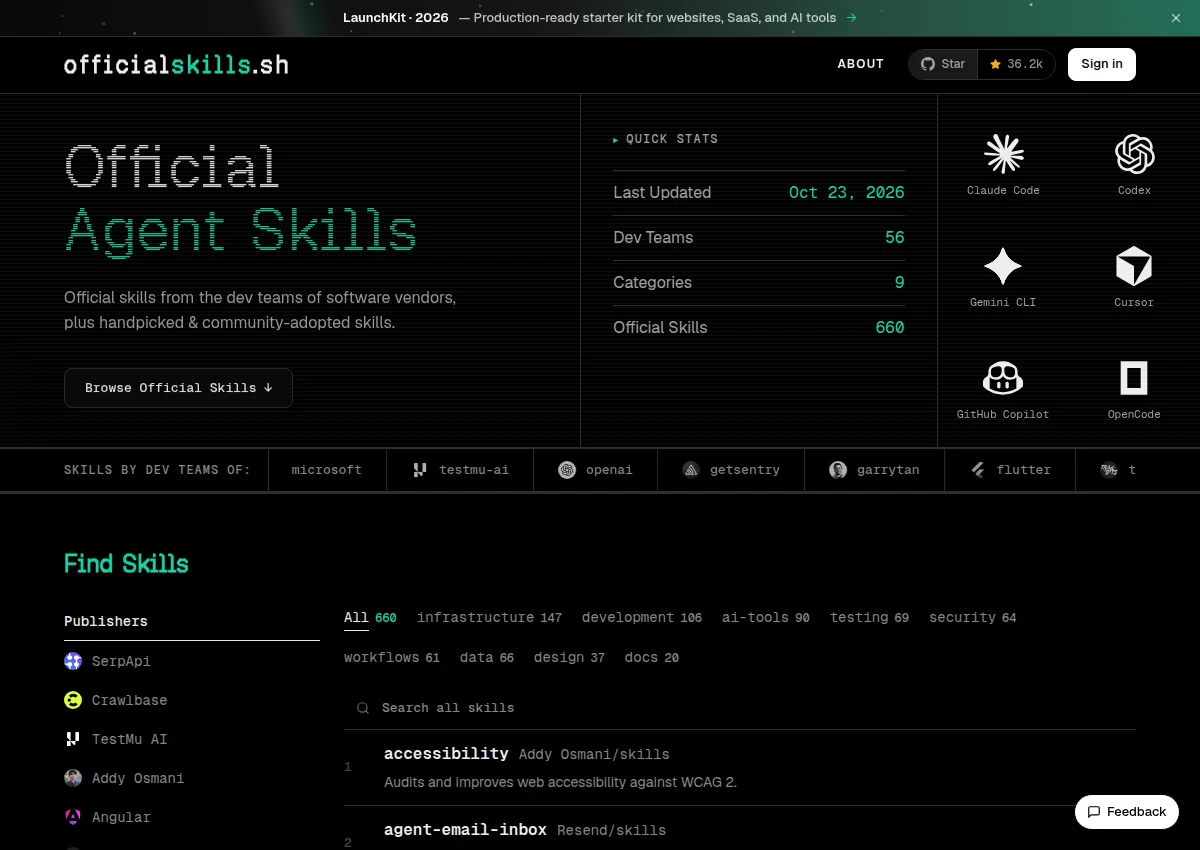Screen dimensions: 1200x850
Task: Select garrytan in dev teams strip
Action: pos(874,470)
